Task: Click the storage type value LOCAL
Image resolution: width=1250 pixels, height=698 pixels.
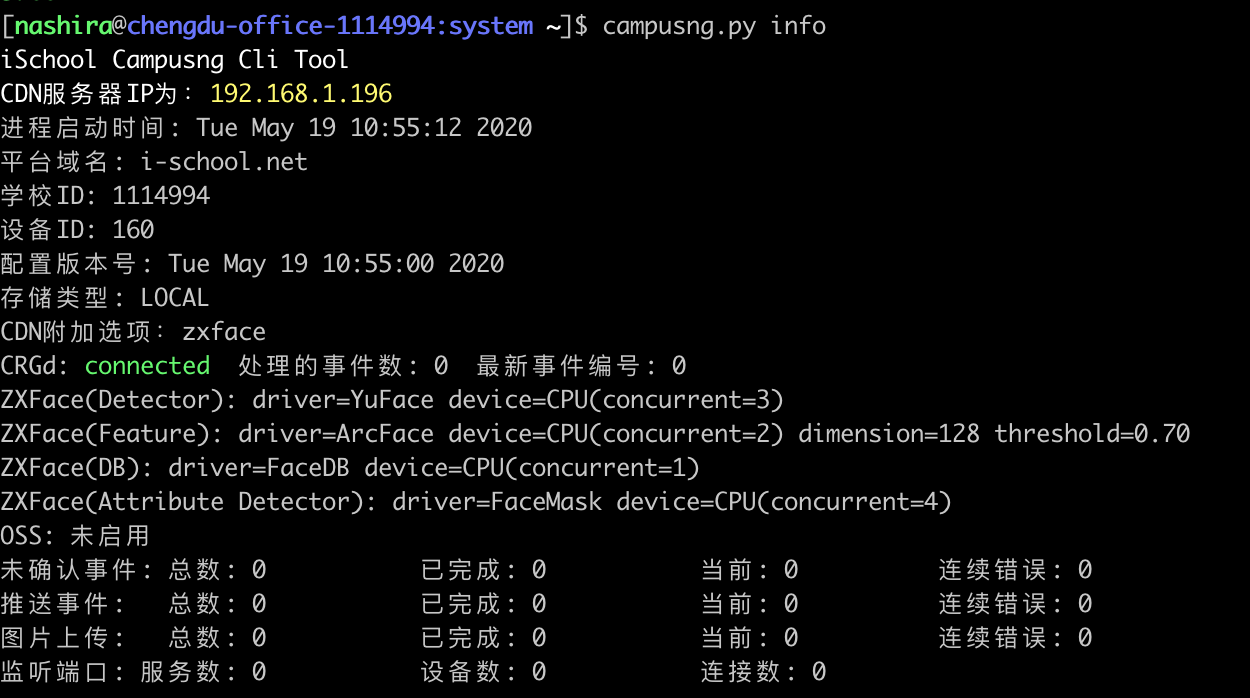Action: point(175,298)
